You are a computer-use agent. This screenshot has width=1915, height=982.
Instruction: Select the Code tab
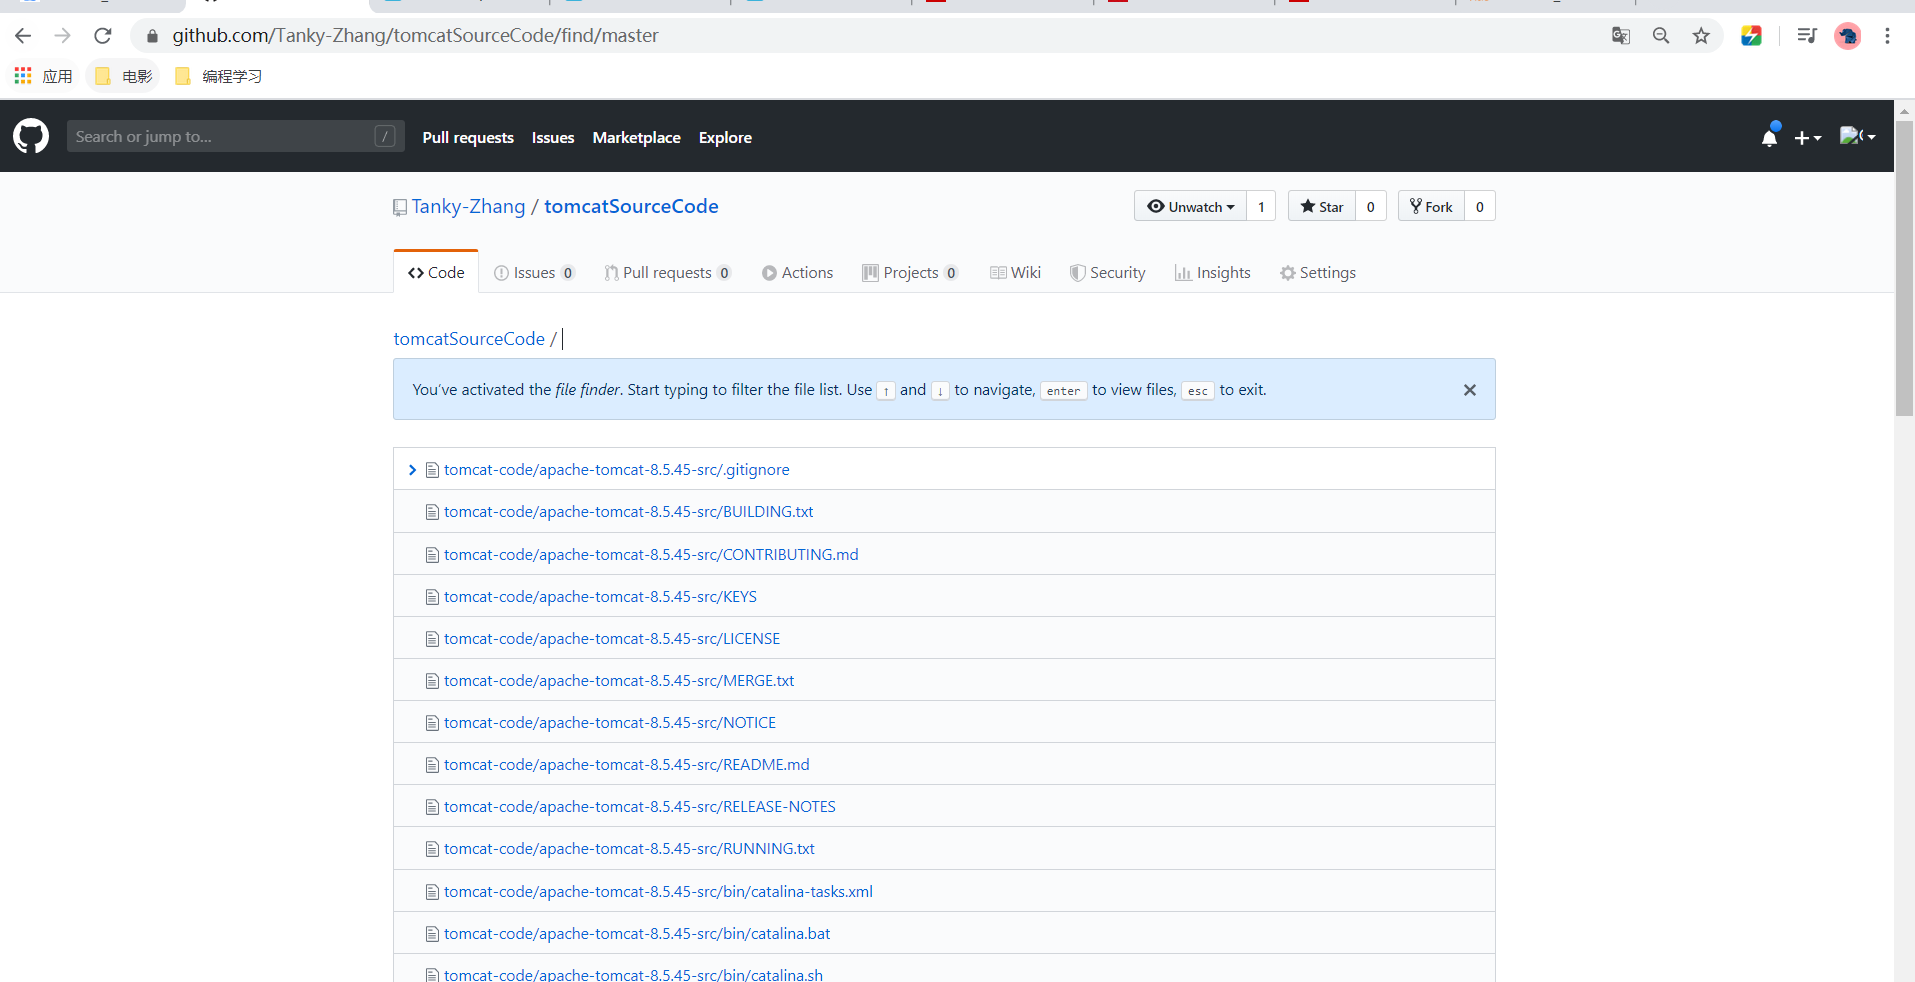(436, 272)
